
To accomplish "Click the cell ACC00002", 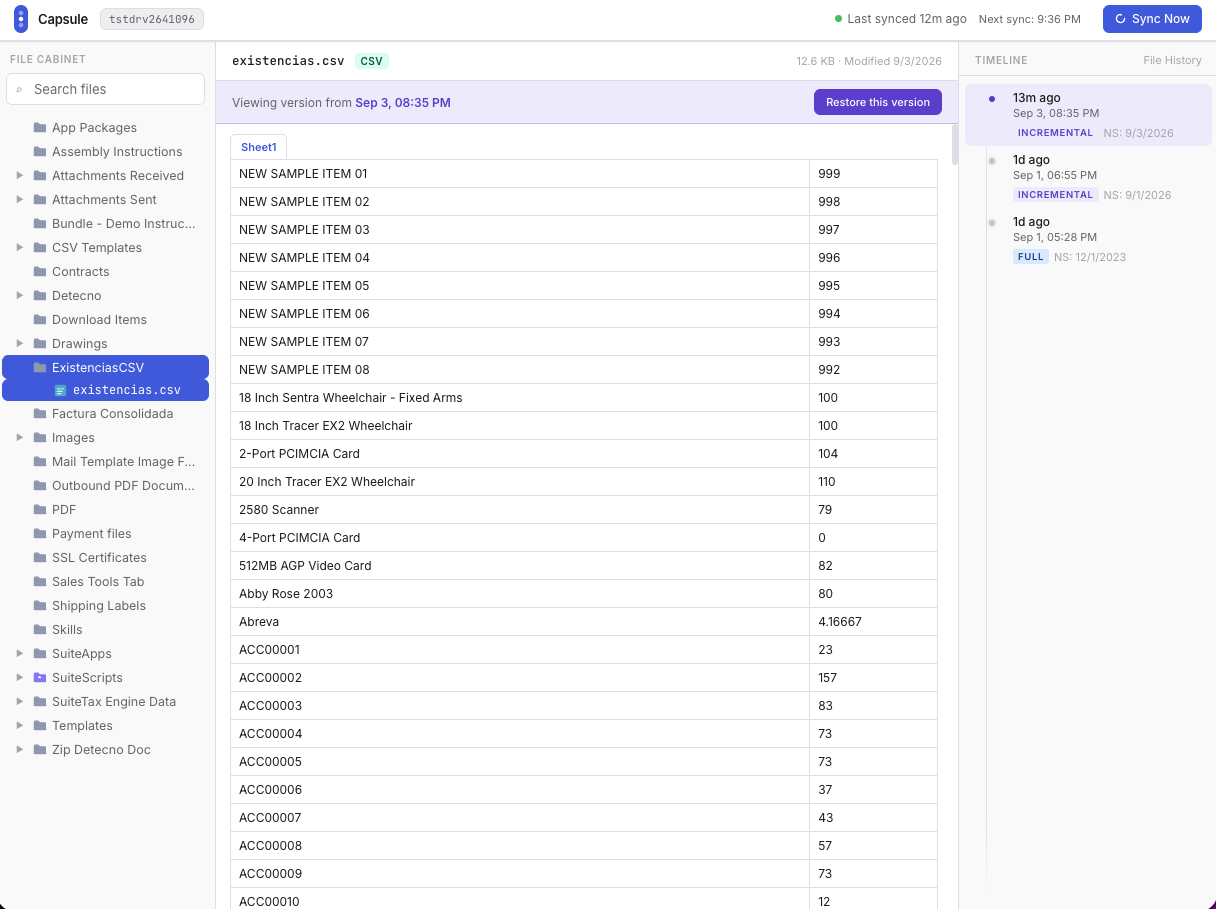I will click(520, 678).
